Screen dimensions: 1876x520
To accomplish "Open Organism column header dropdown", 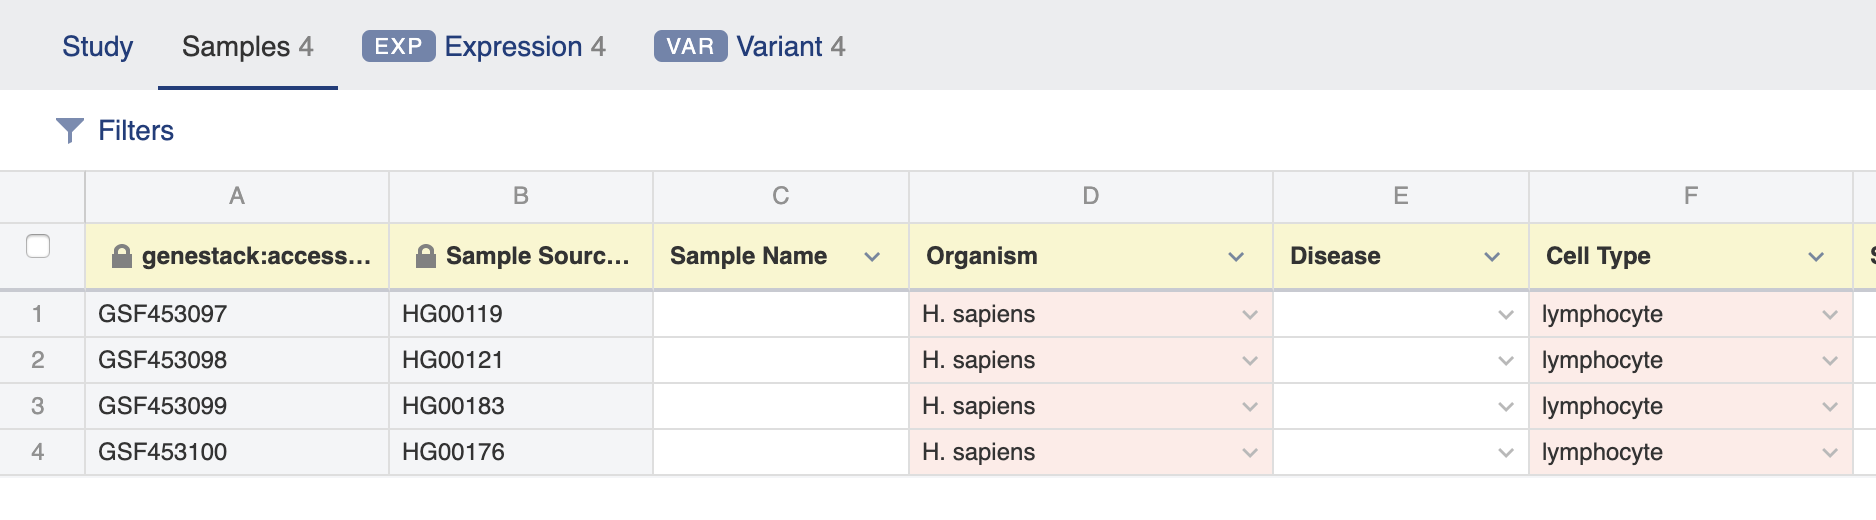I will pos(1236,257).
